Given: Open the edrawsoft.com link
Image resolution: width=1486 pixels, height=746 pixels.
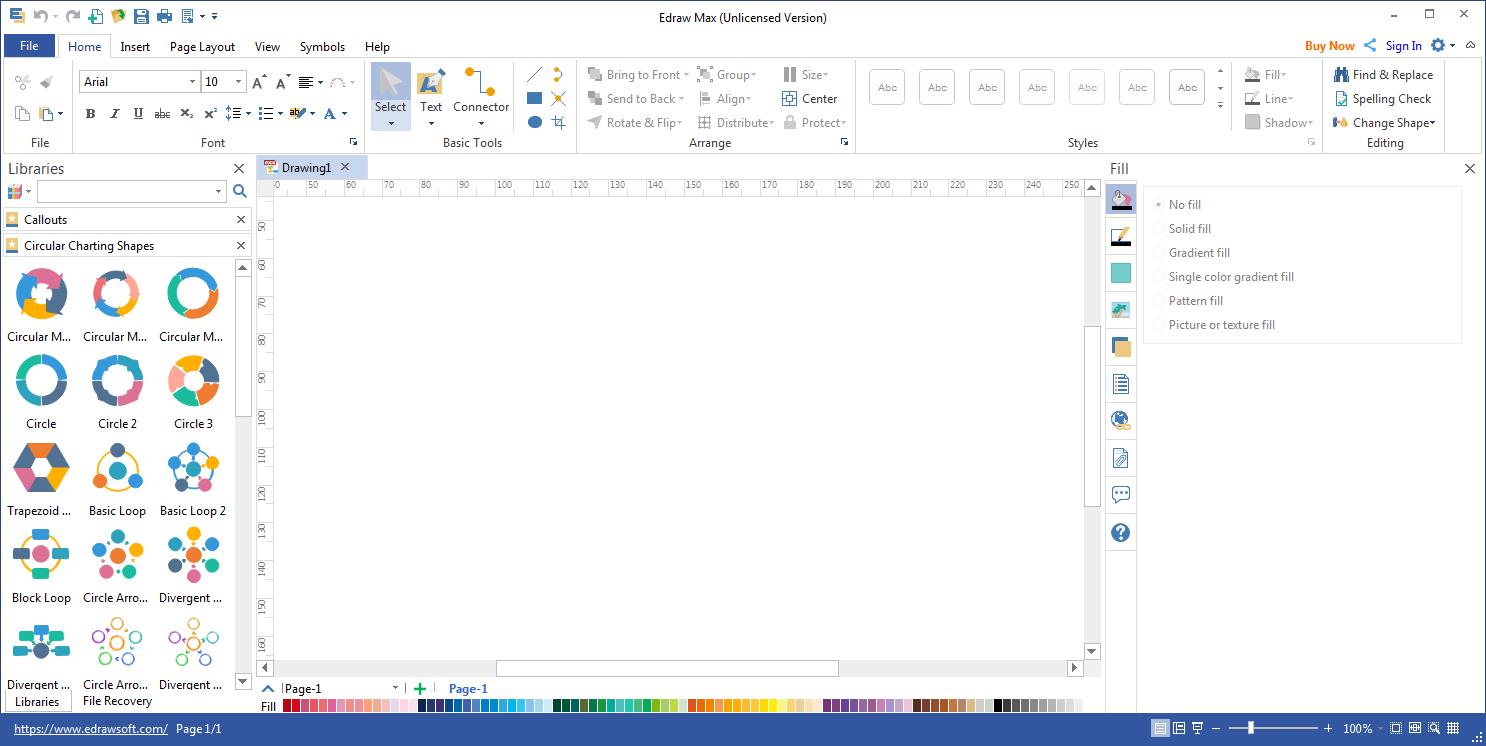Looking at the screenshot, I should click(x=91, y=729).
